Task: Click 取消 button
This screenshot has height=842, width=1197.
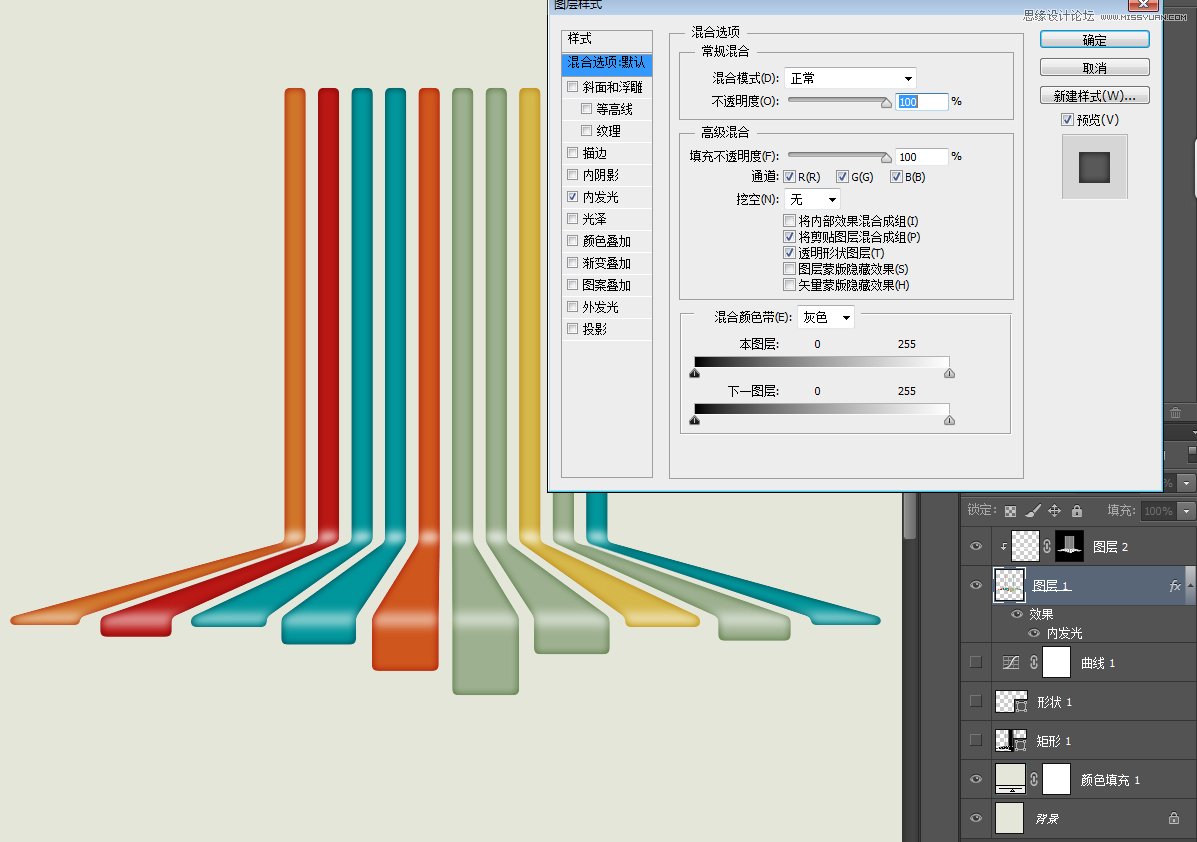Action: [1095, 68]
